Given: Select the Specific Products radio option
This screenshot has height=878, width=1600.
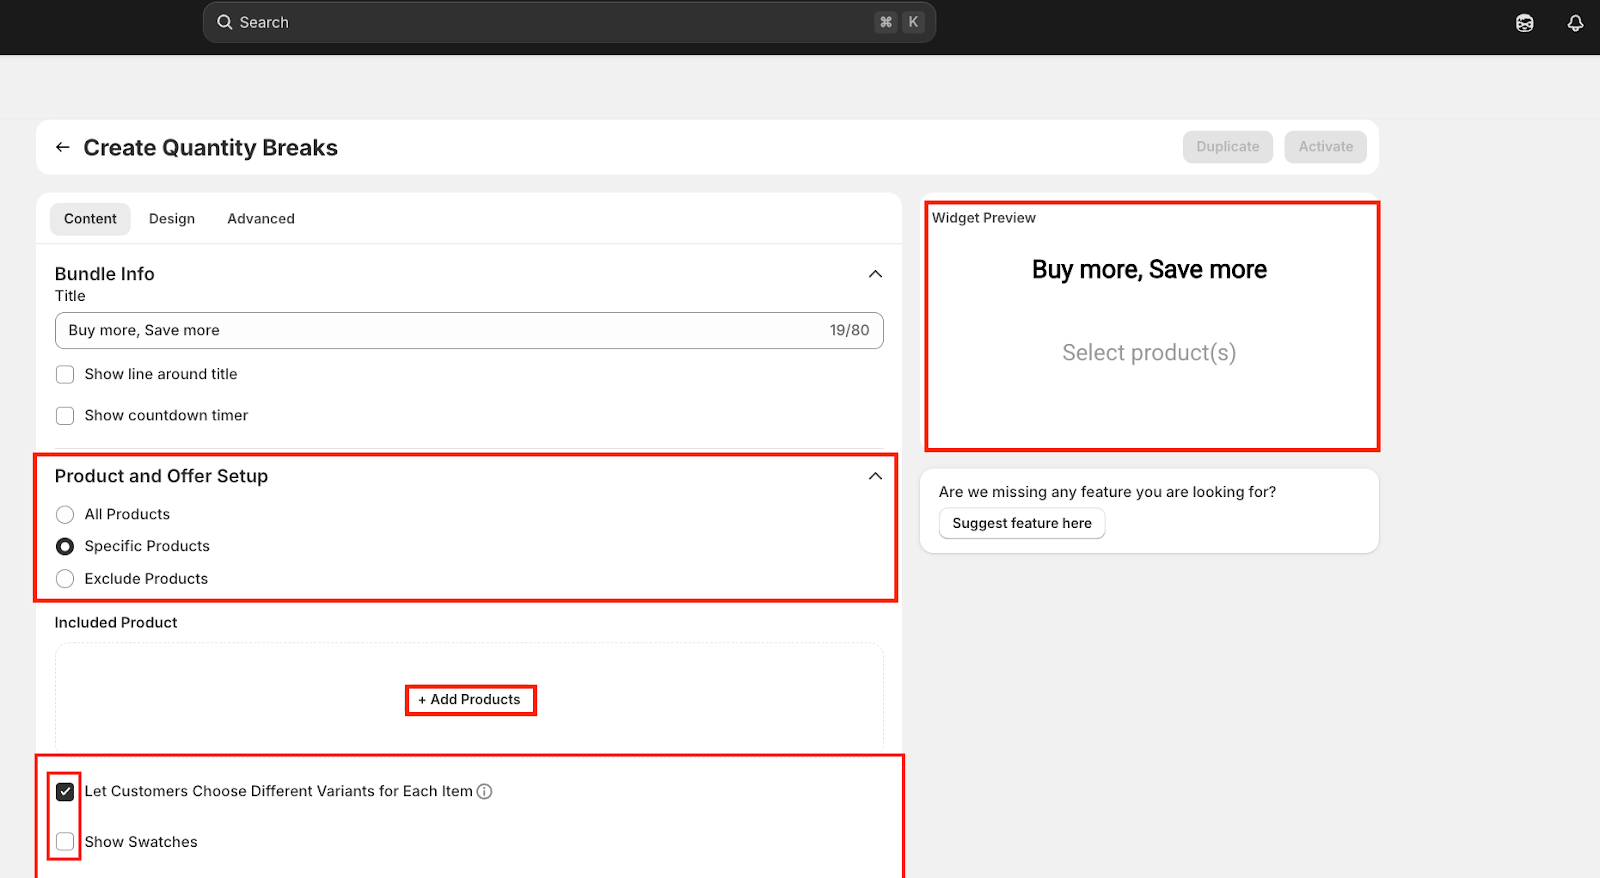Looking at the screenshot, I should (x=65, y=547).
